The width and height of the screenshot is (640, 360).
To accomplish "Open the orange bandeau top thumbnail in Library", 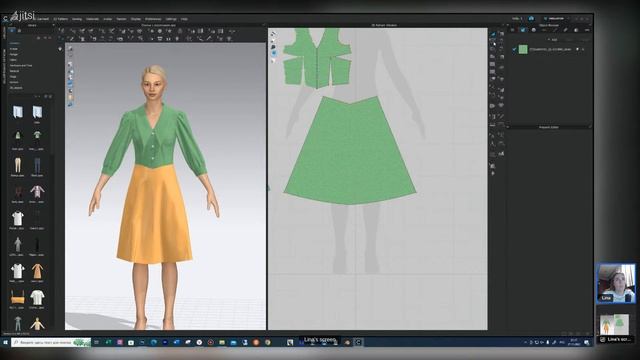I will coord(18,297).
